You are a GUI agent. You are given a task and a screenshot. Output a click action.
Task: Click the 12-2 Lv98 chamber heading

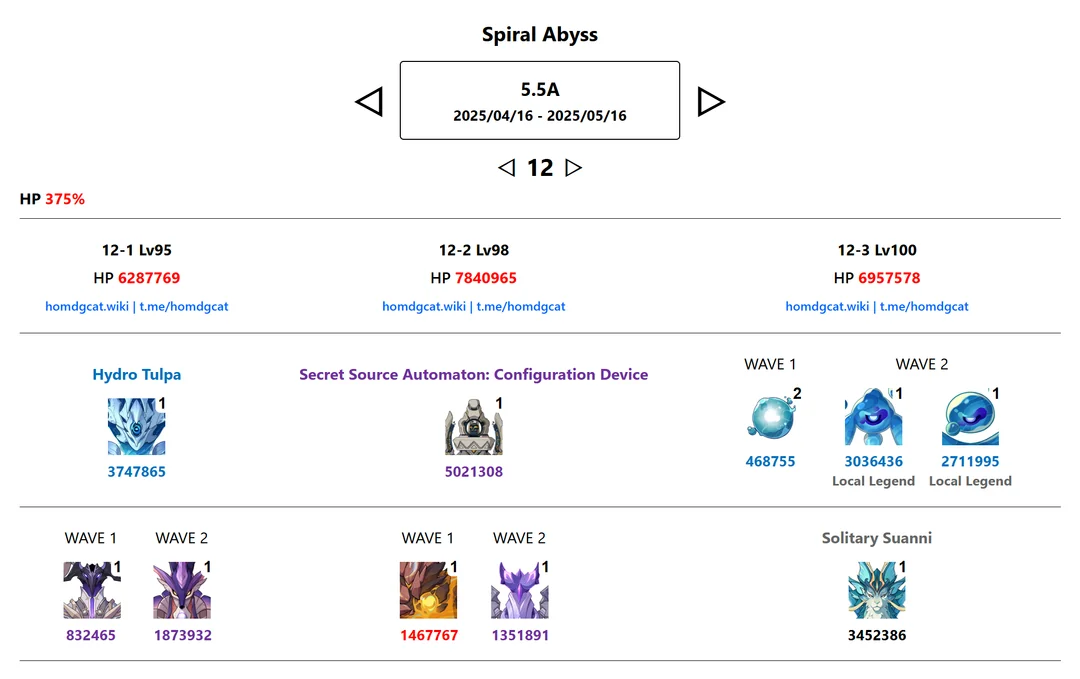(474, 250)
